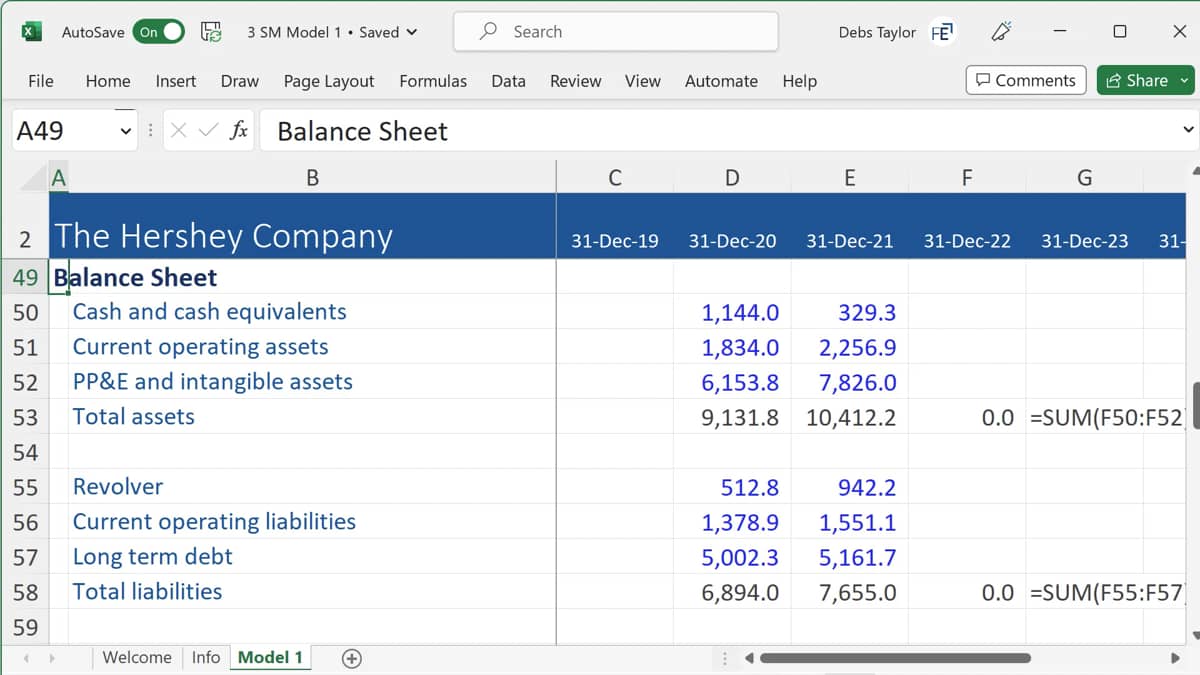Select the Model 1 sheet tab
The height and width of the screenshot is (675, 1200).
coord(270,657)
